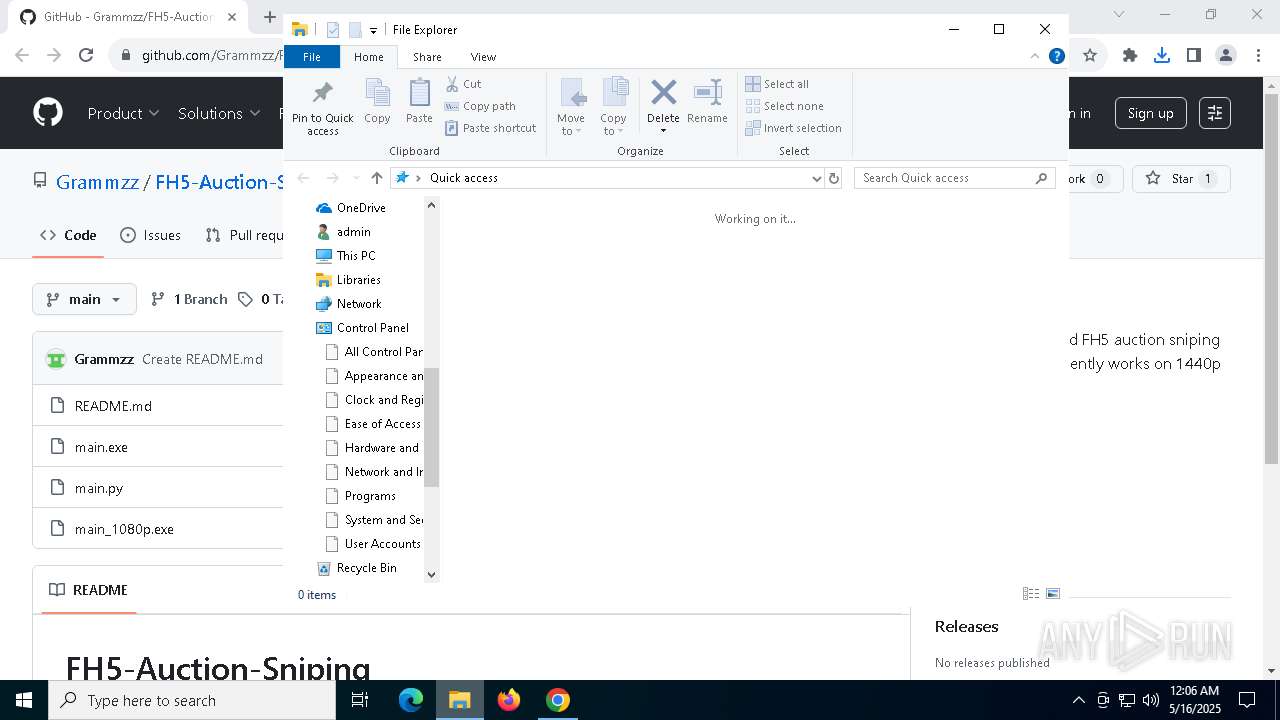Open File Explorer help icon
The width and height of the screenshot is (1280, 720).
(x=1056, y=56)
